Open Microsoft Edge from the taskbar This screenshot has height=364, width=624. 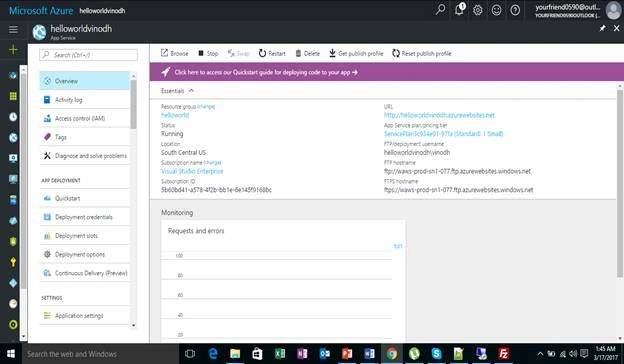point(213,354)
